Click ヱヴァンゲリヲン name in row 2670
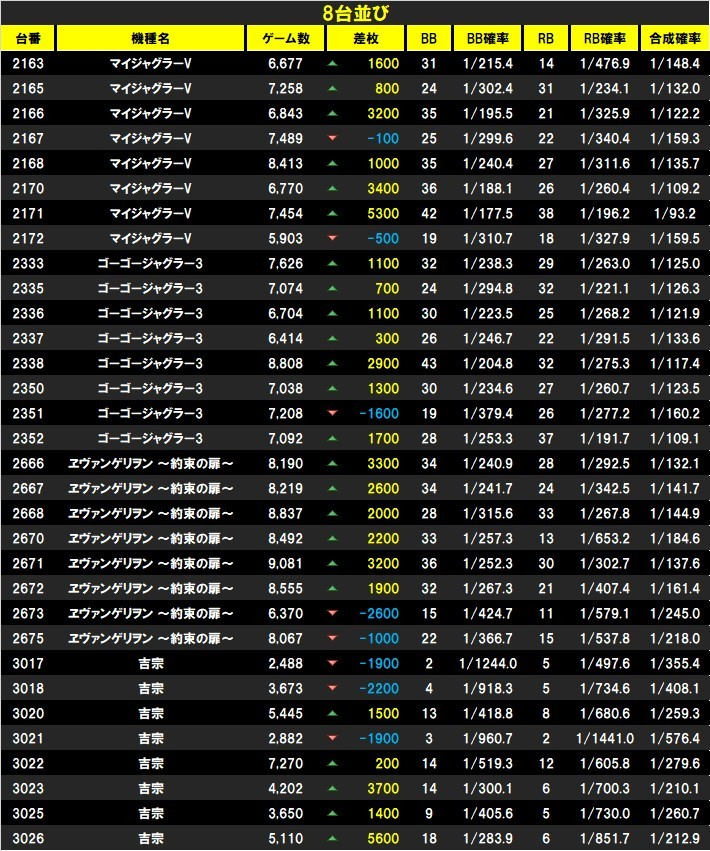The width and height of the screenshot is (710, 851). [x=150, y=538]
